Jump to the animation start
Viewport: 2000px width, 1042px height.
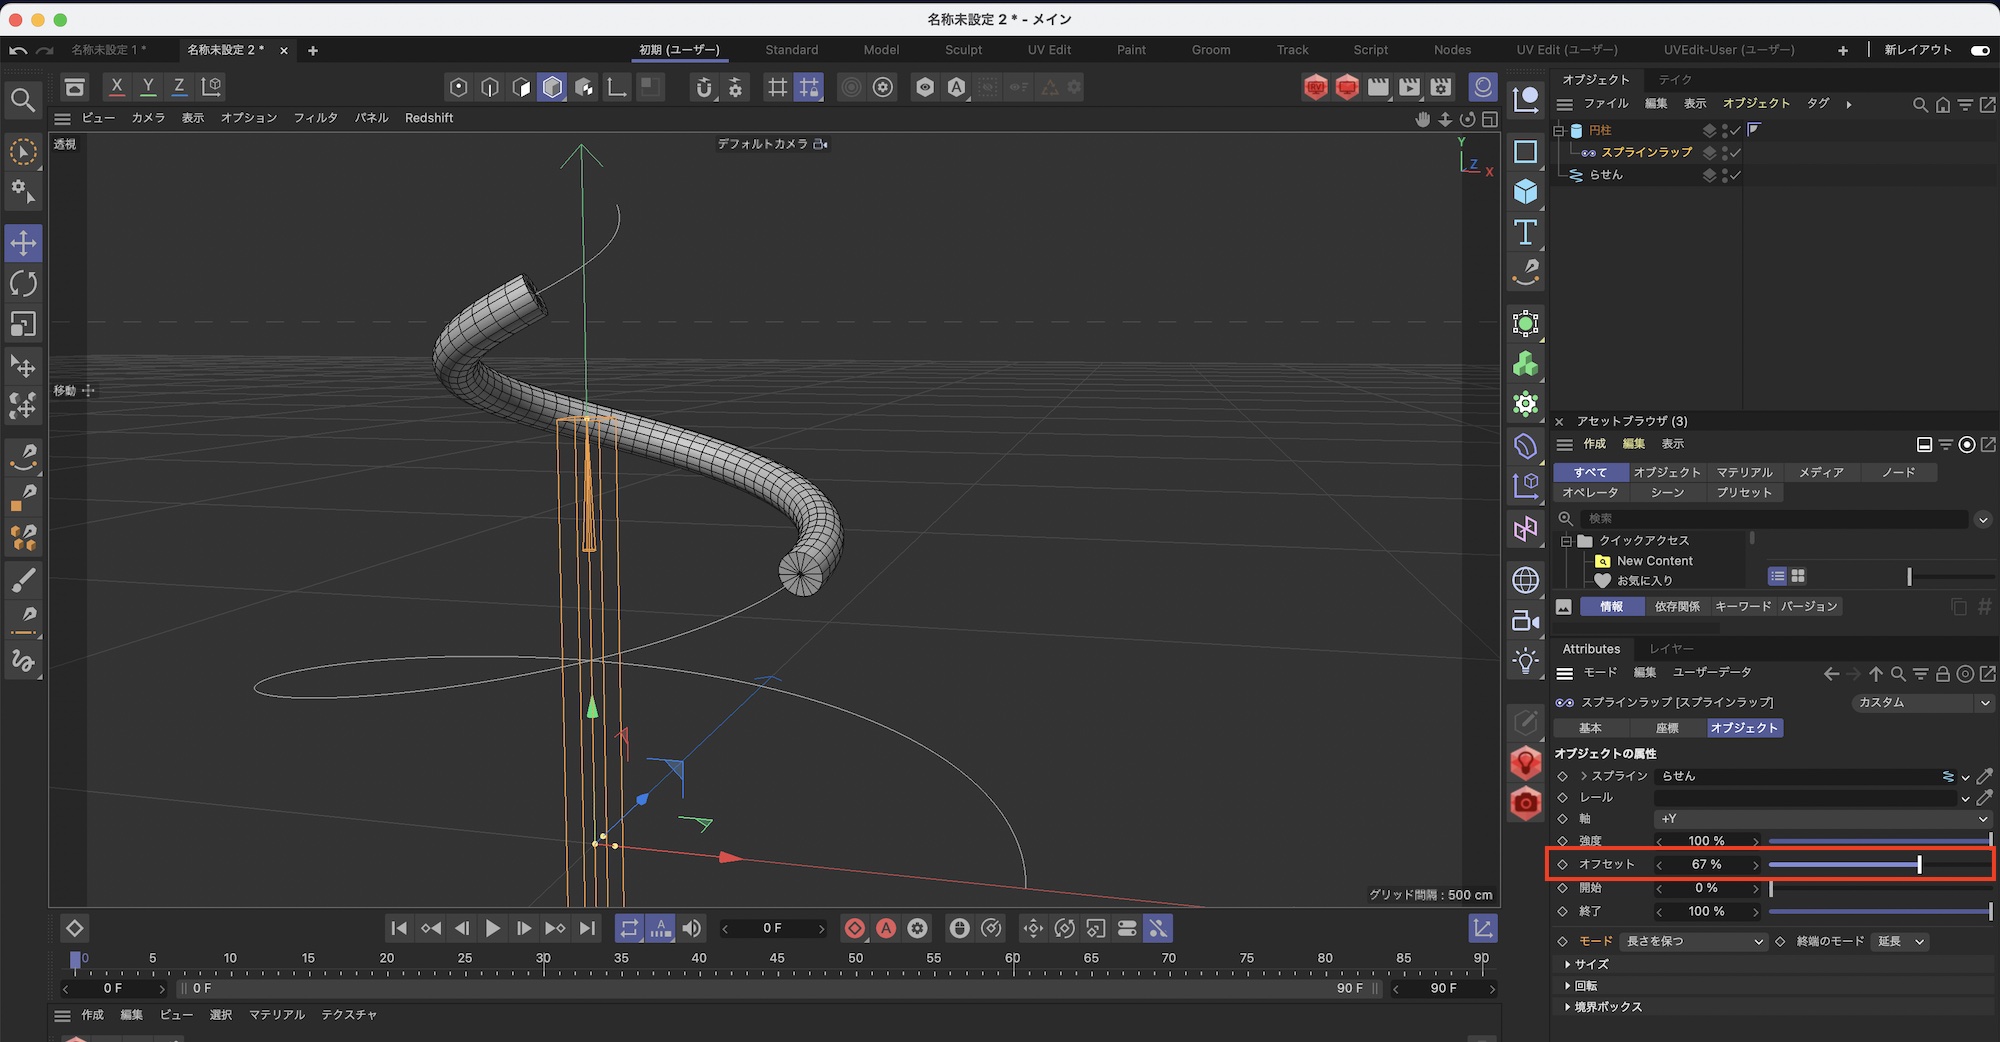point(399,928)
